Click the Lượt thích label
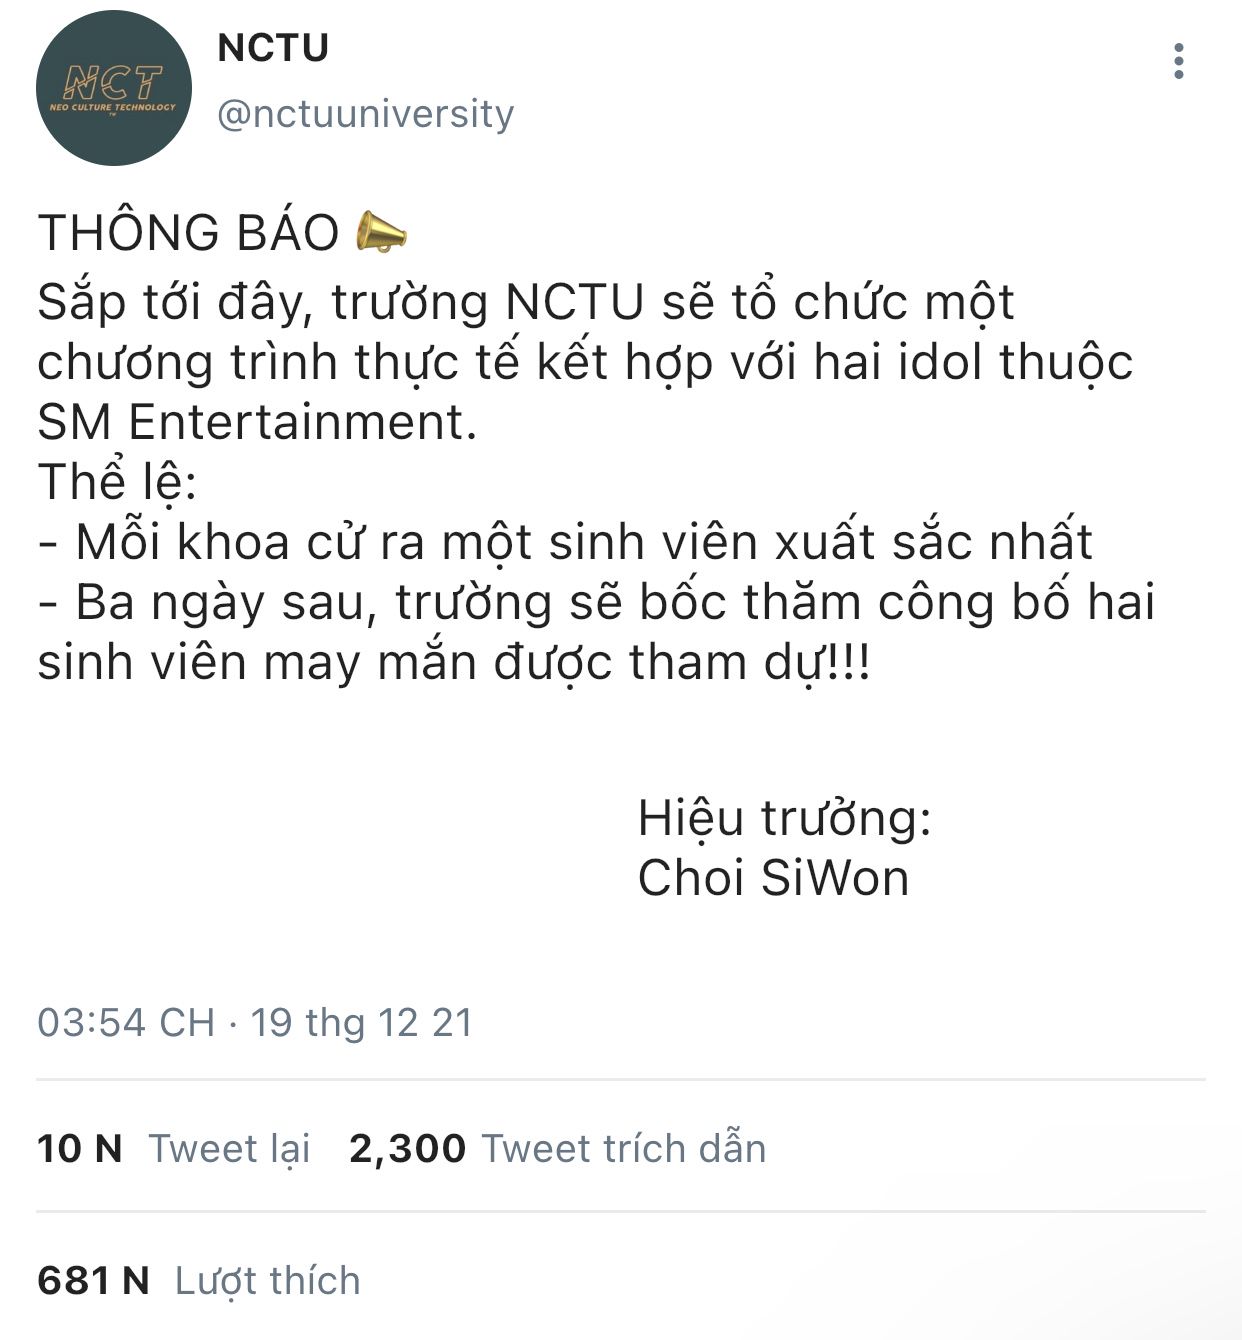 click(x=268, y=1281)
